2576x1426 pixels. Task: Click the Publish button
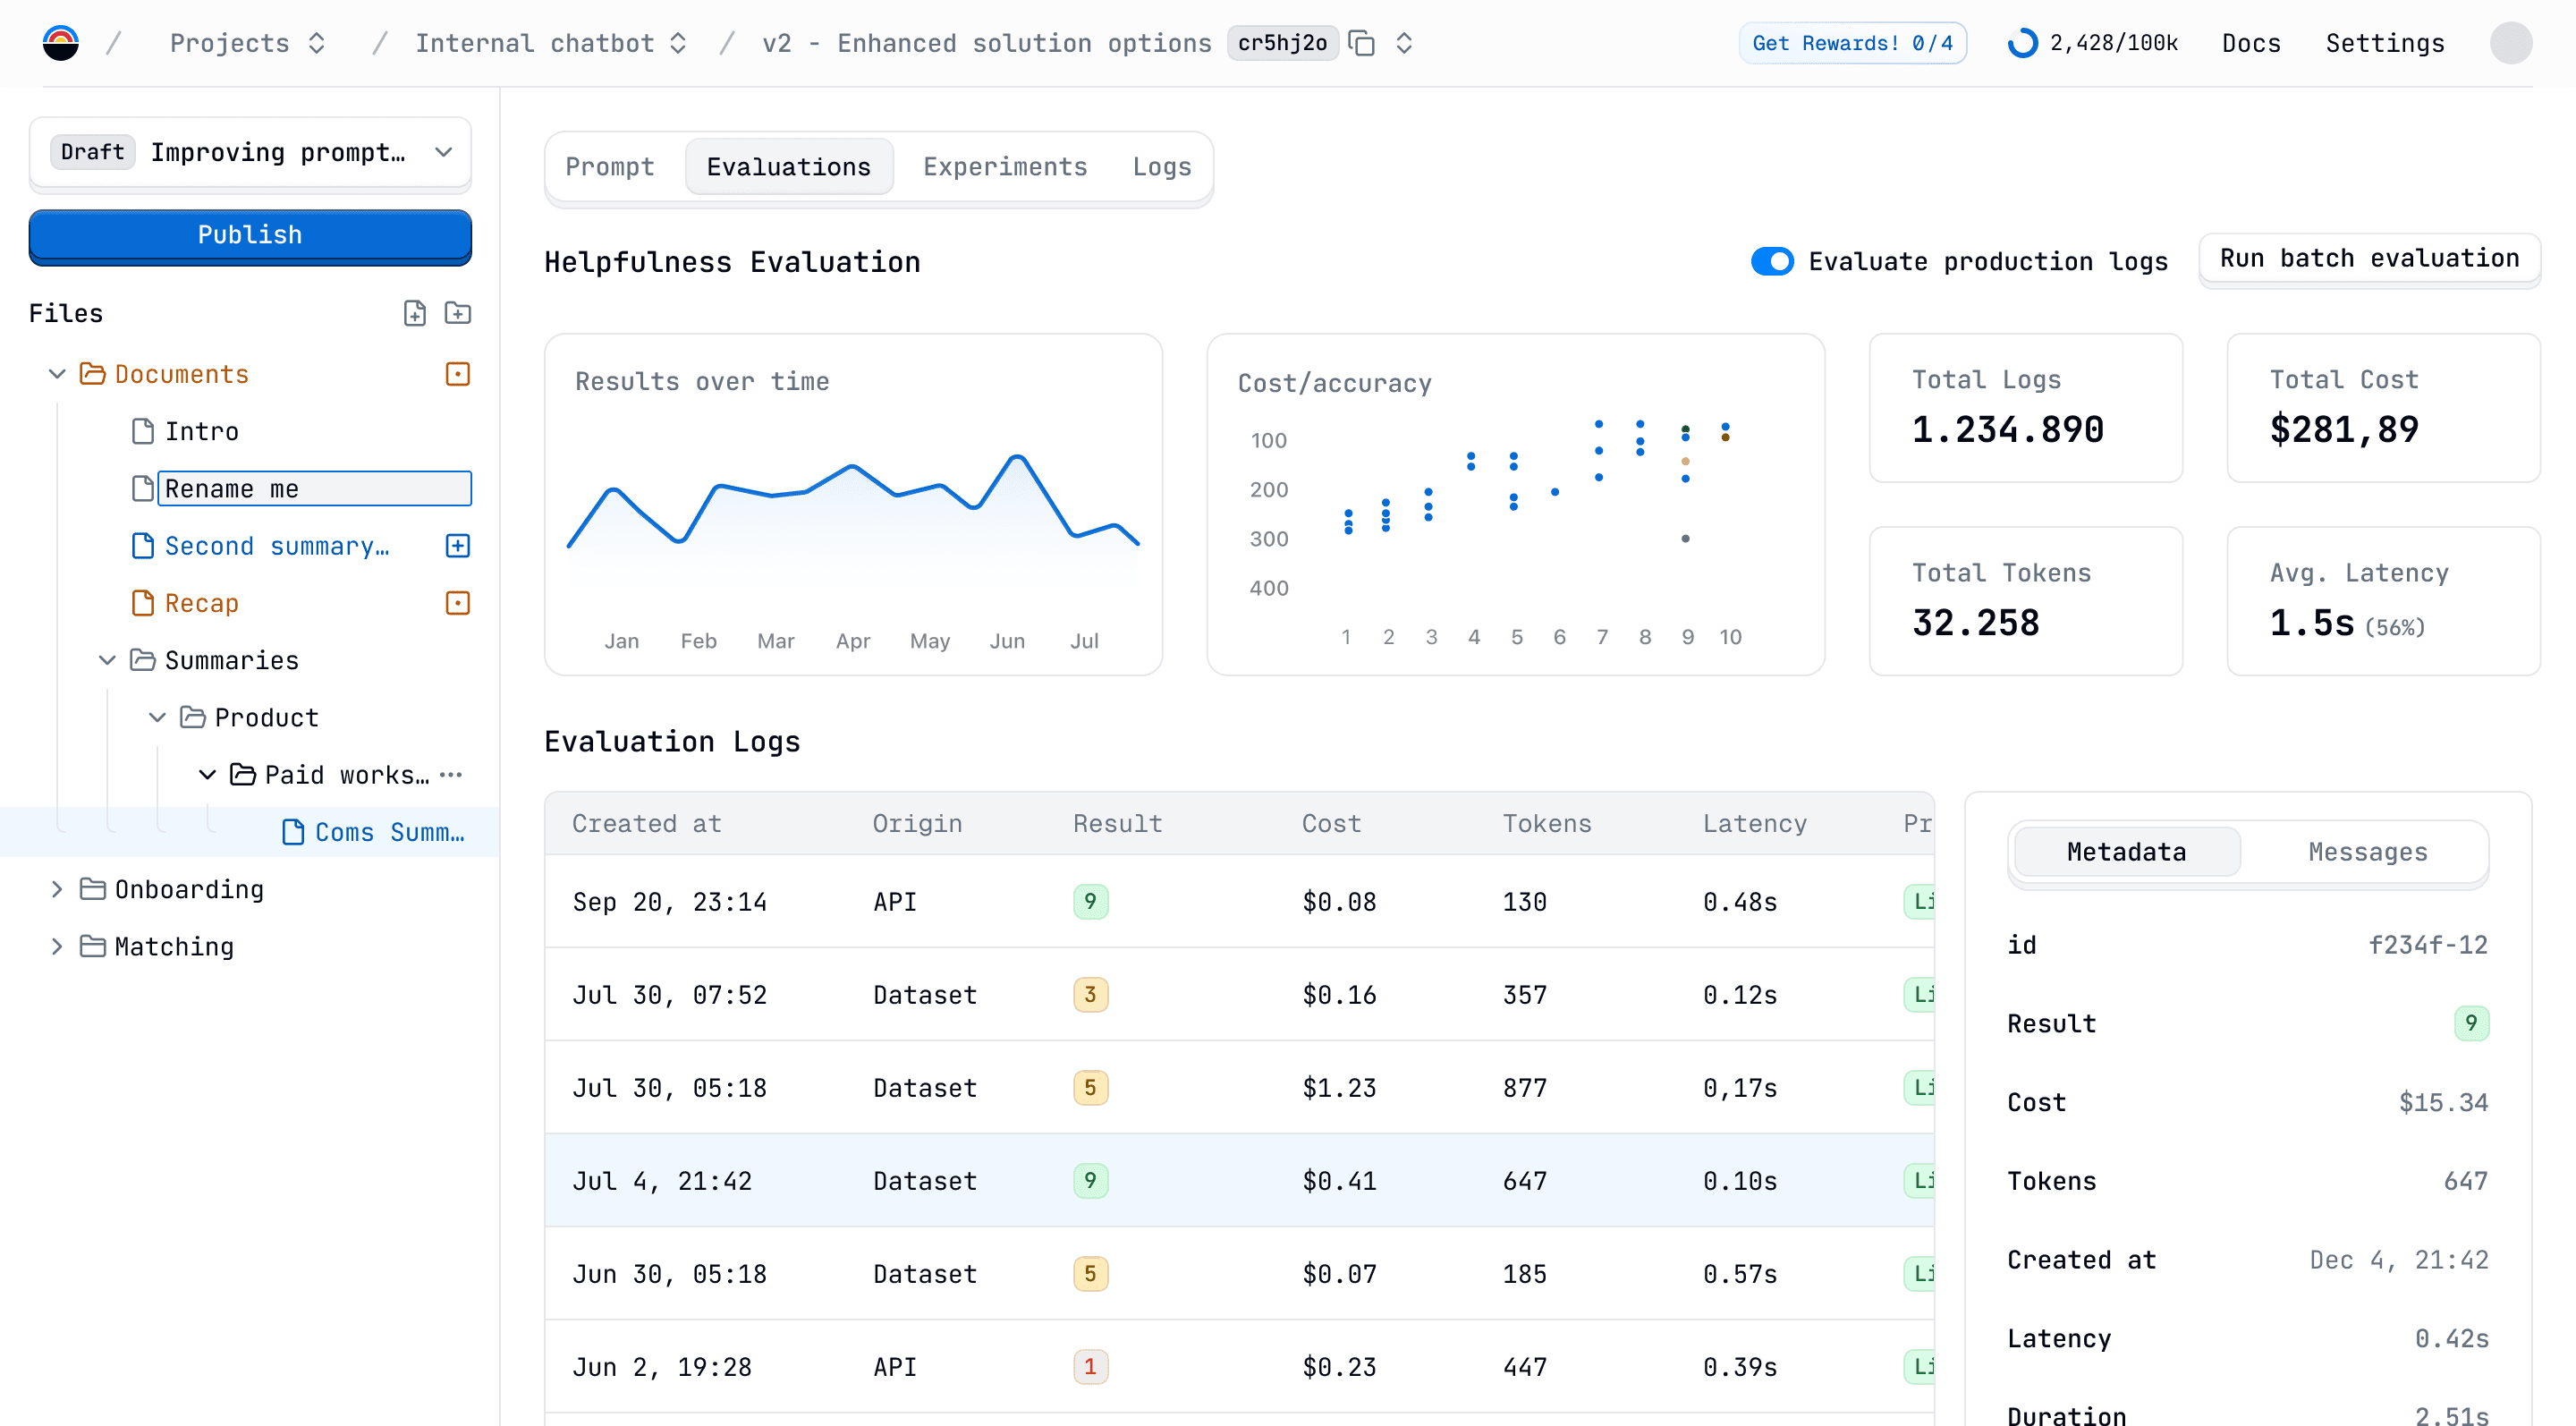point(250,235)
